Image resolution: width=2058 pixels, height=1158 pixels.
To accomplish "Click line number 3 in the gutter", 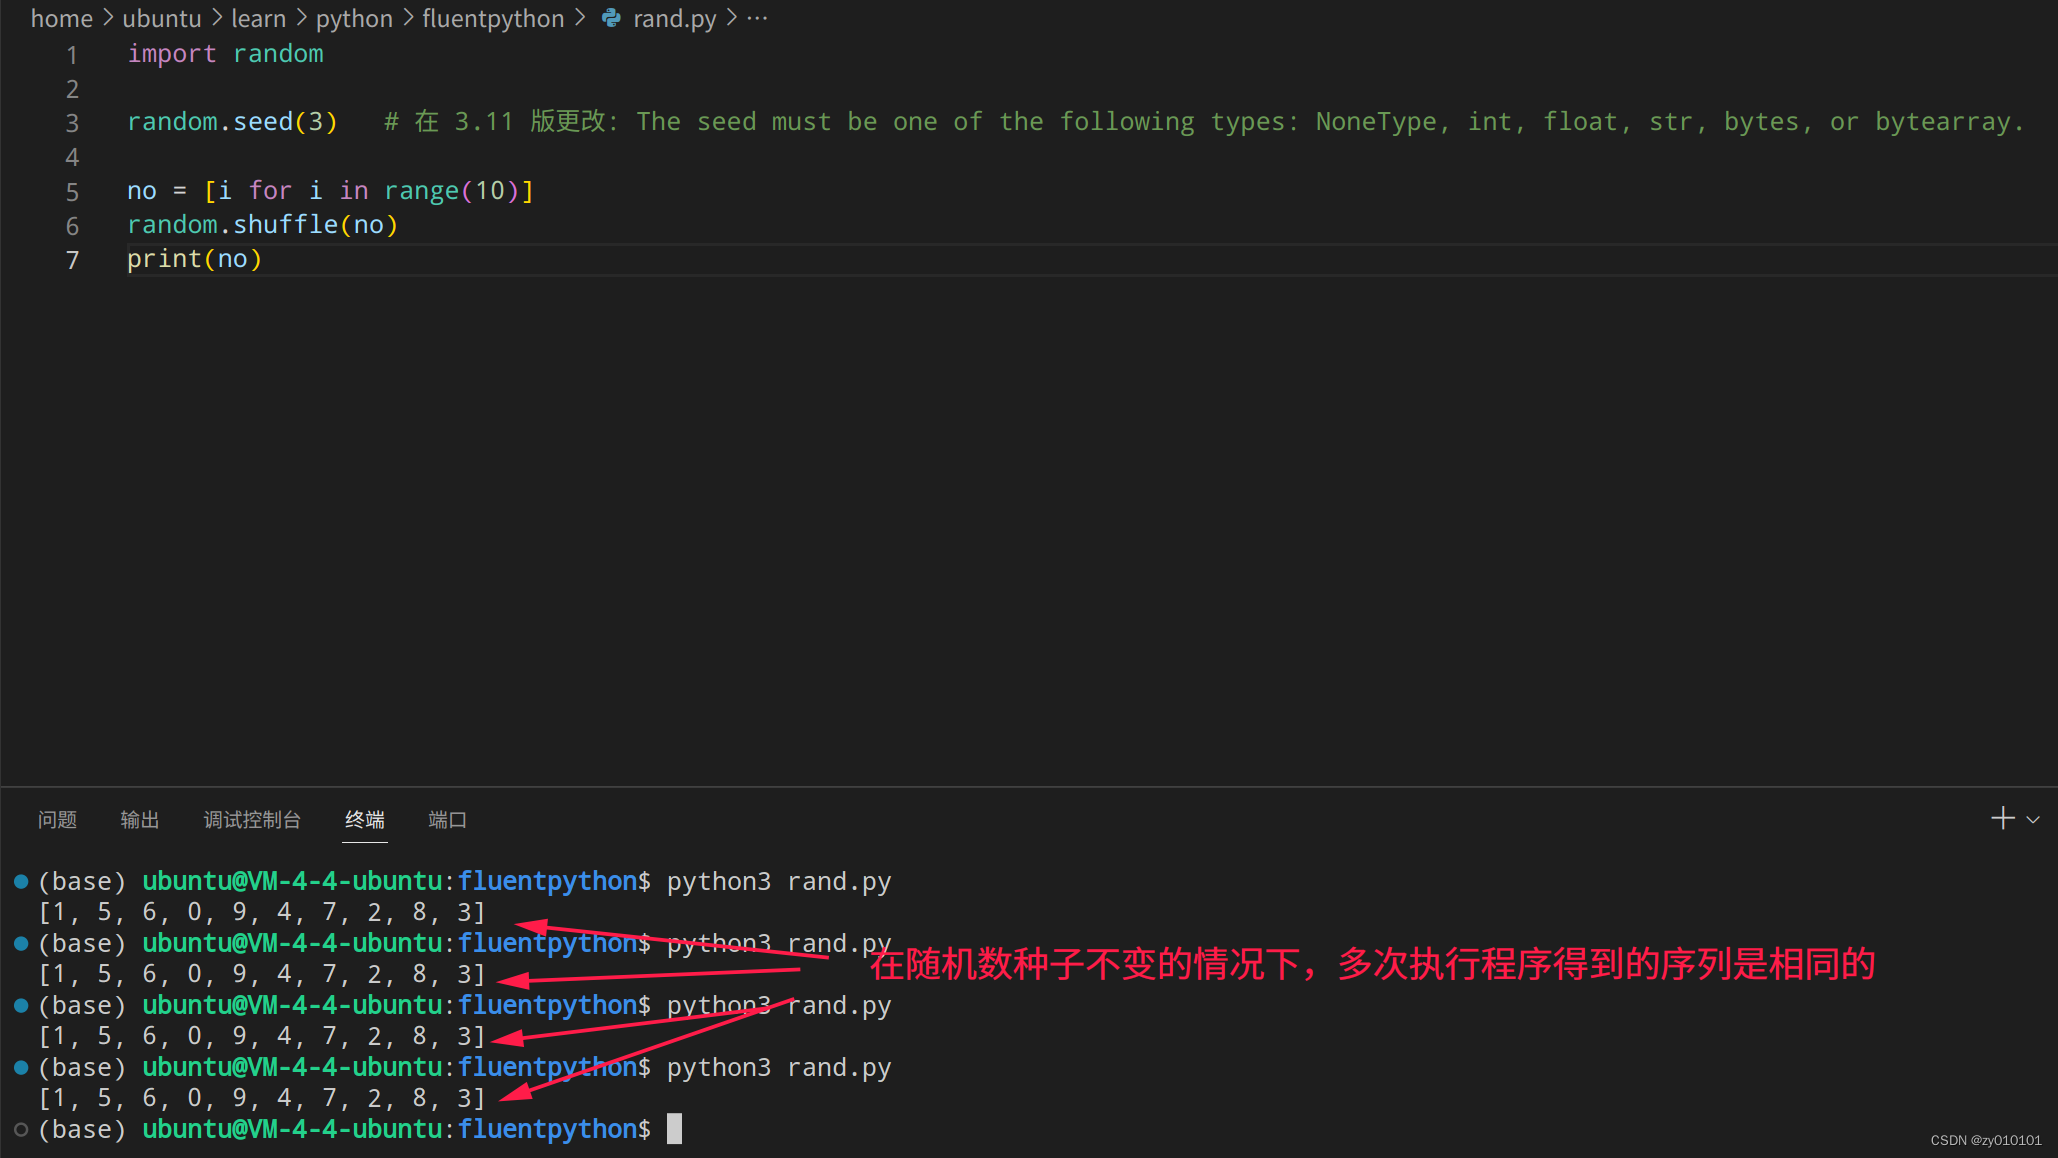I will click(72, 123).
